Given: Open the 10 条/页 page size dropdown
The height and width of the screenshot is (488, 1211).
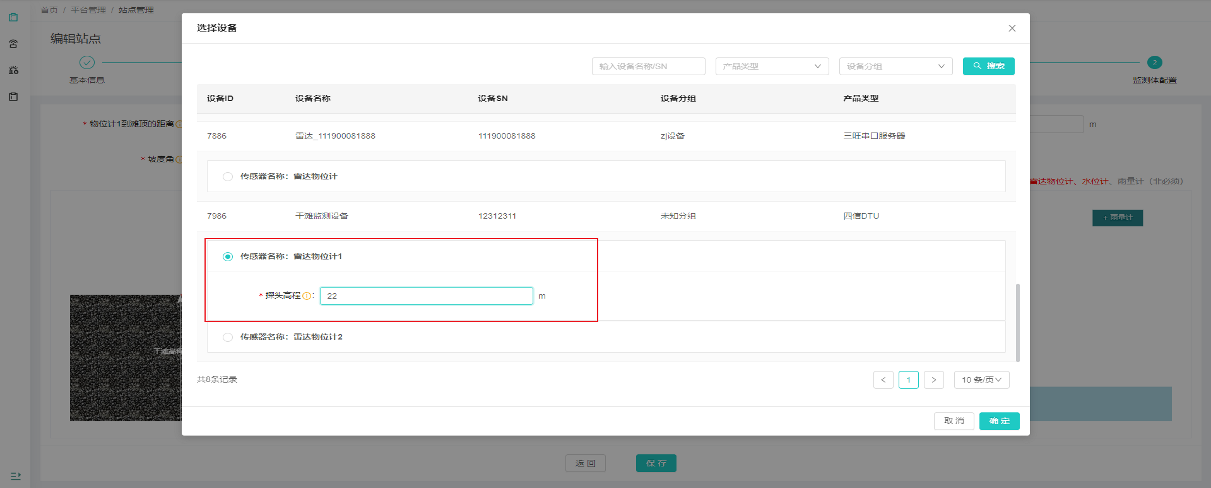Looking at the screenshot, I should pos(981,380).
